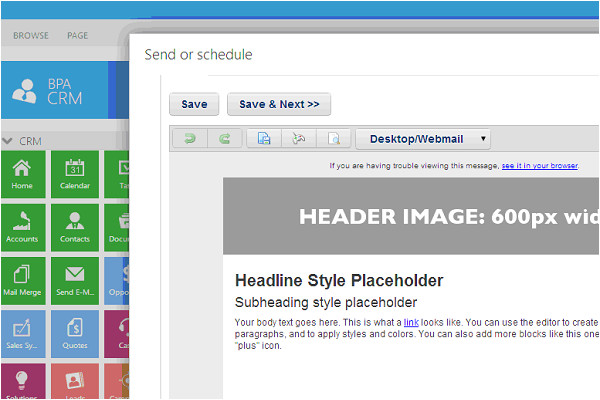Image resolution: width=600 pixels, height=400 pixels.
Task: Click the preview page icon in toolbar
Action: pyautogui.click(x=334, y=139)
